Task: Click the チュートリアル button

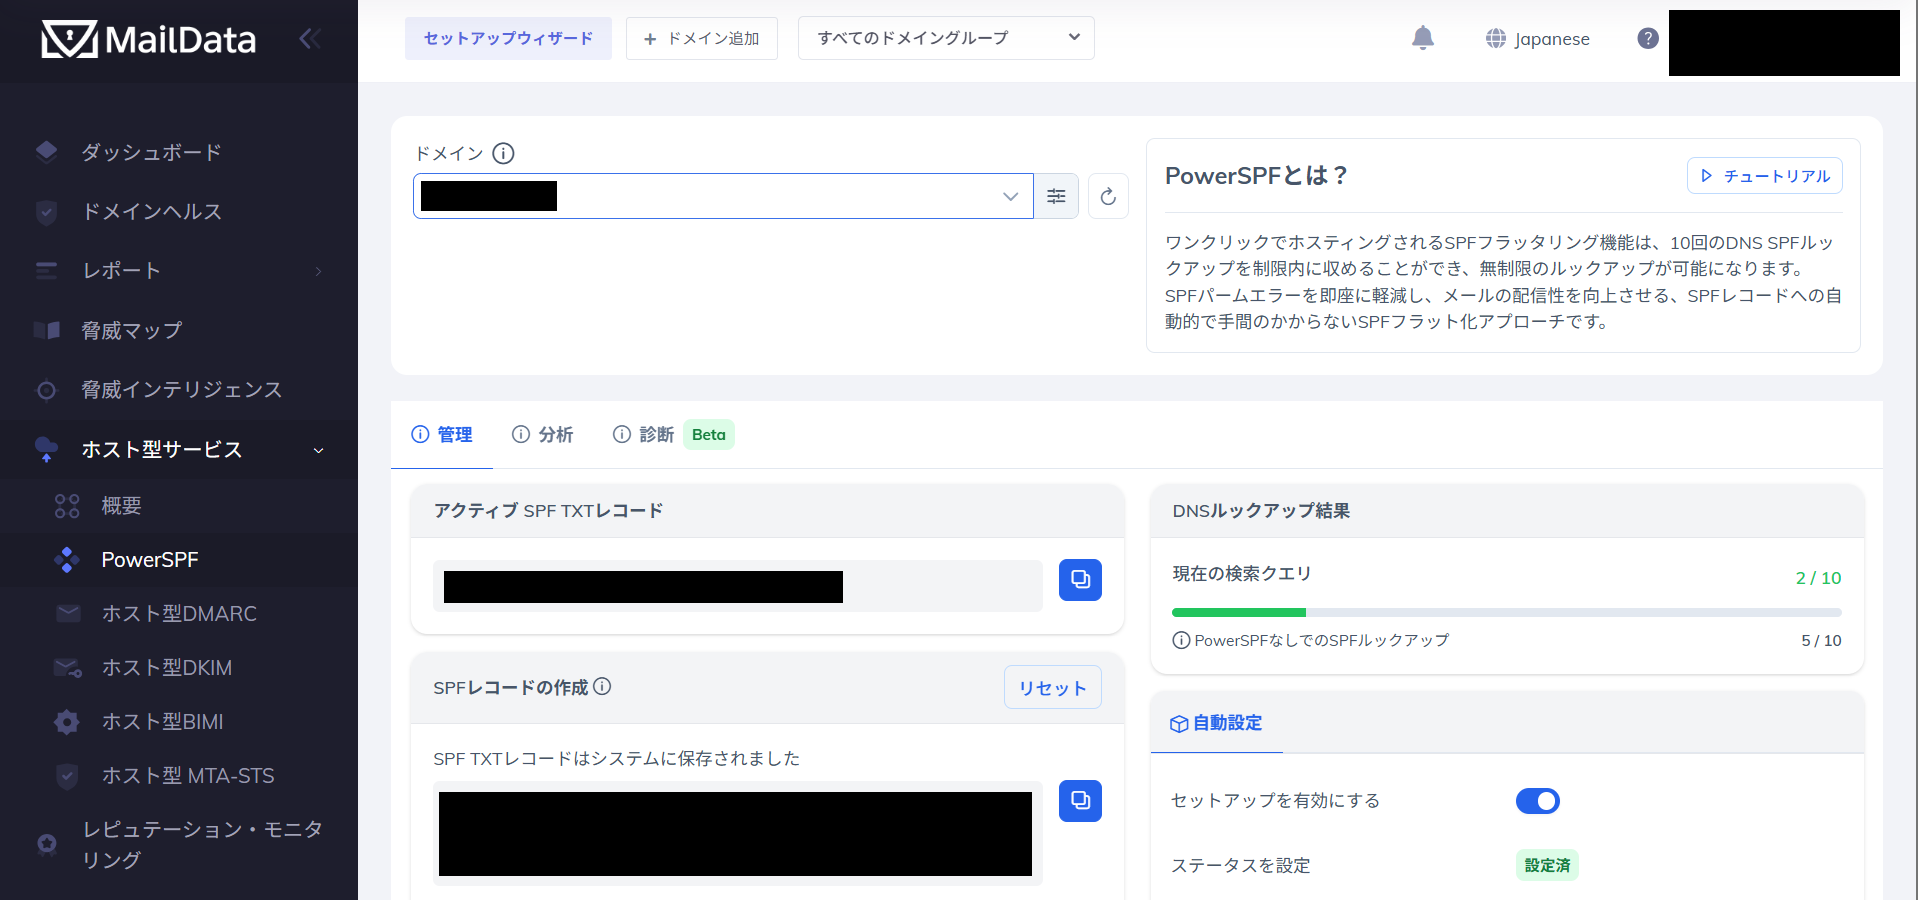Action: (1764, 175)
